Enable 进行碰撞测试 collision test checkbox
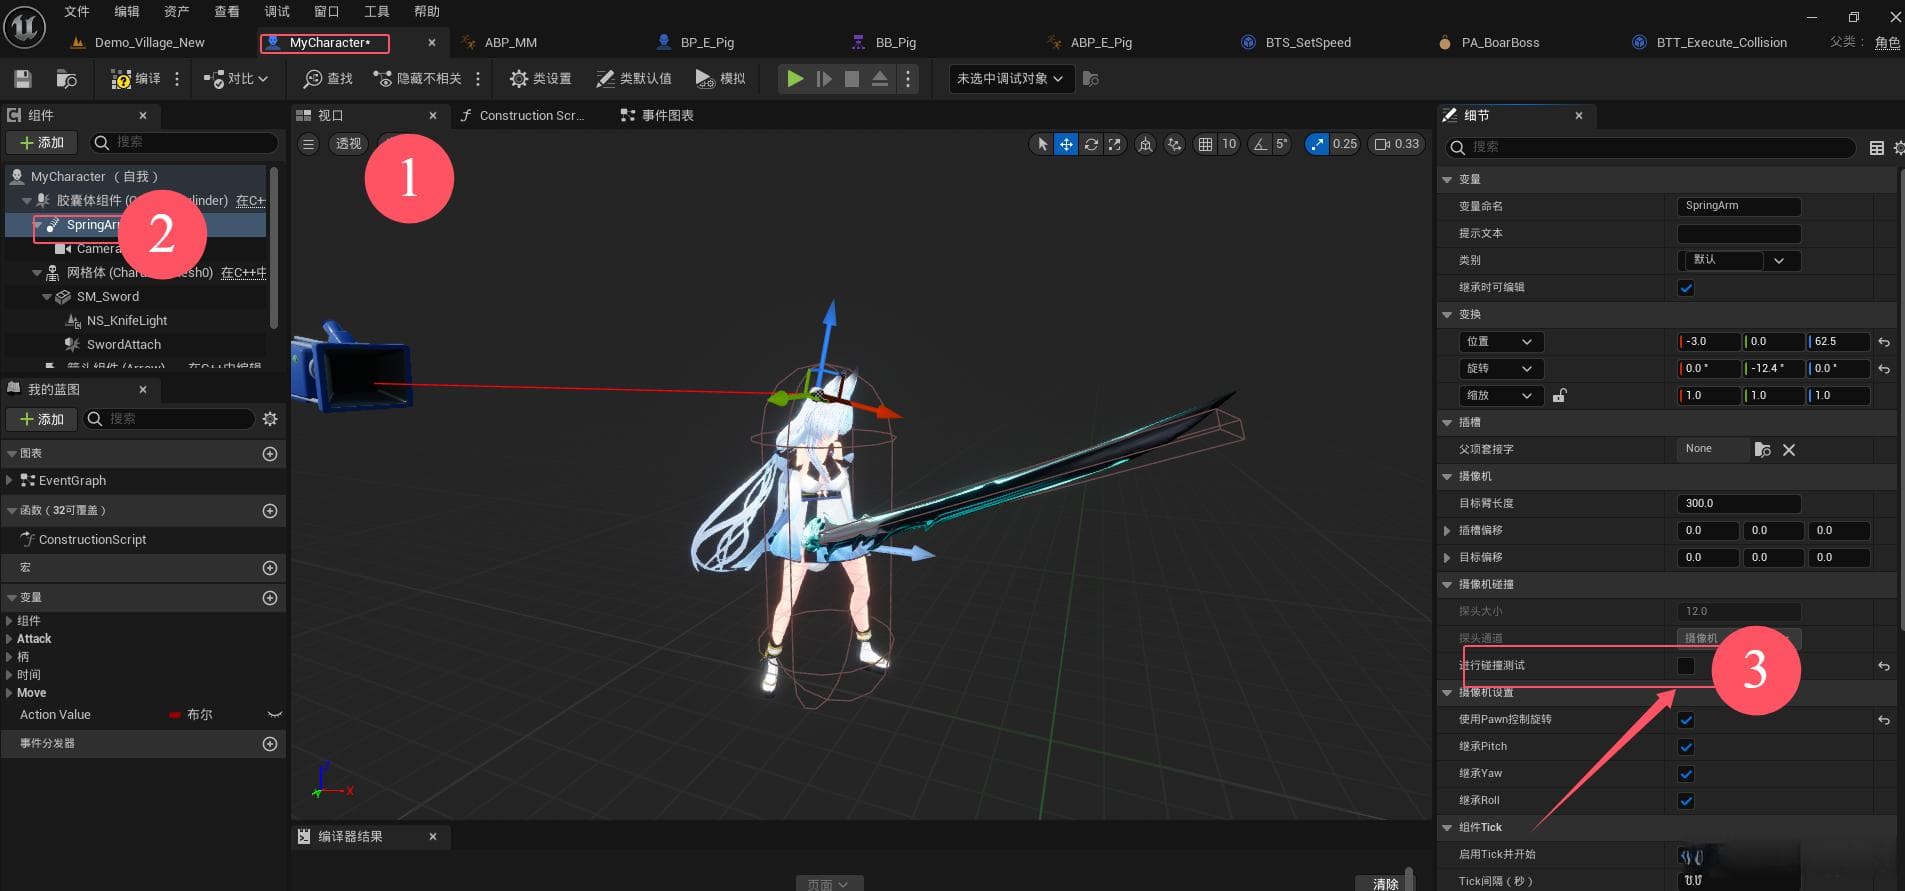Screen dimensions: 1905x891 click(1686, 666)
